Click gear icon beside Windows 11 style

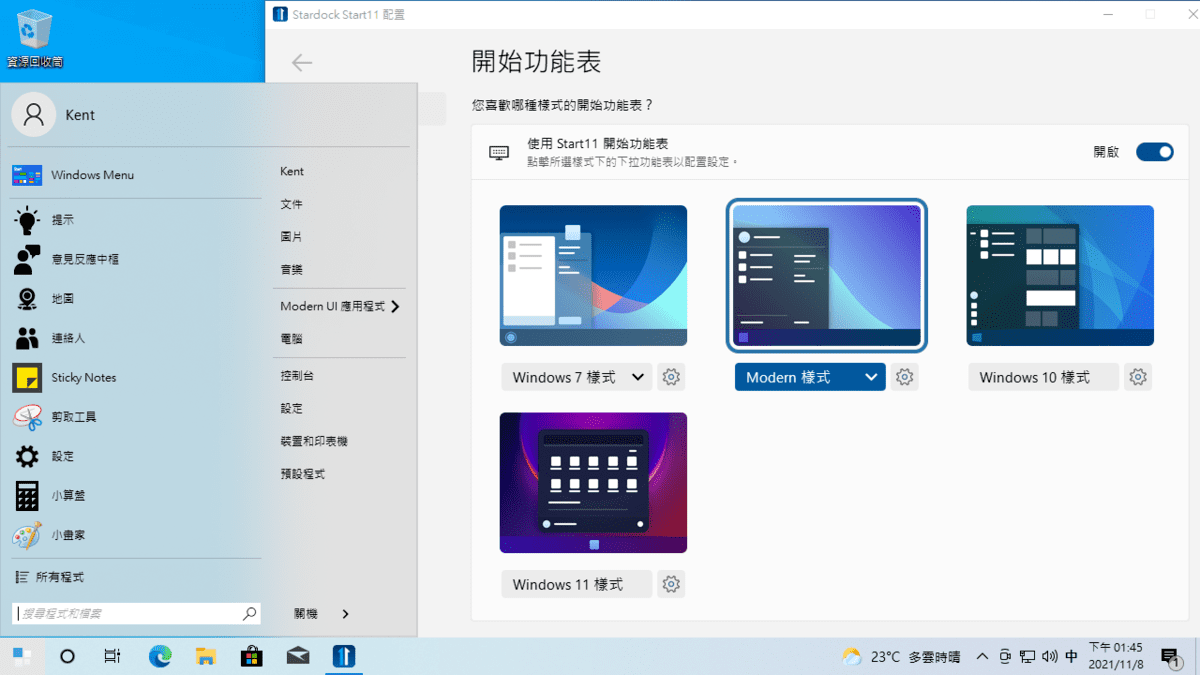coord(671,584)
